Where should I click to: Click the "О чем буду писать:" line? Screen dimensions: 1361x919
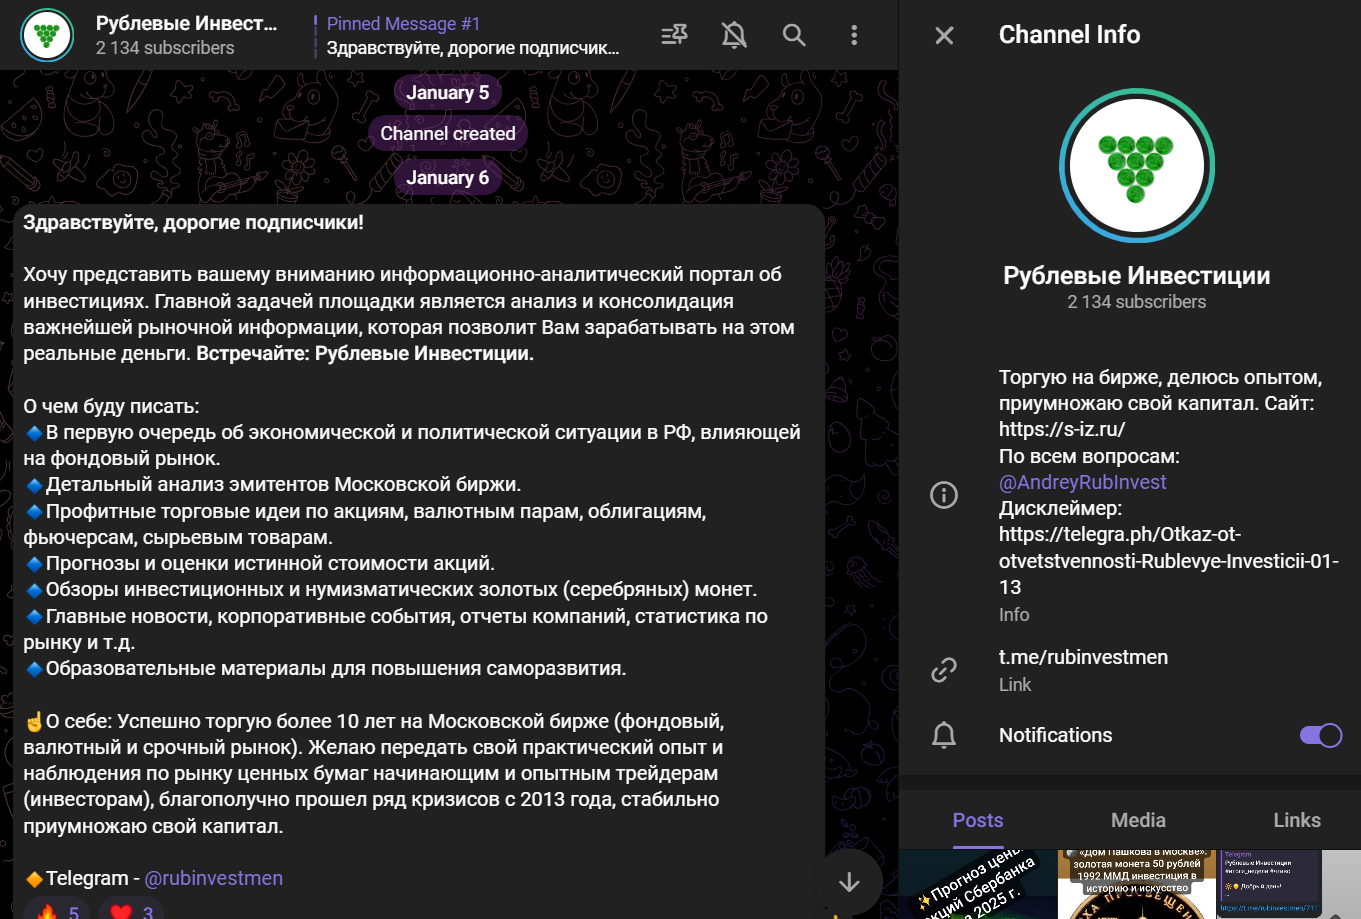point(111,406)
